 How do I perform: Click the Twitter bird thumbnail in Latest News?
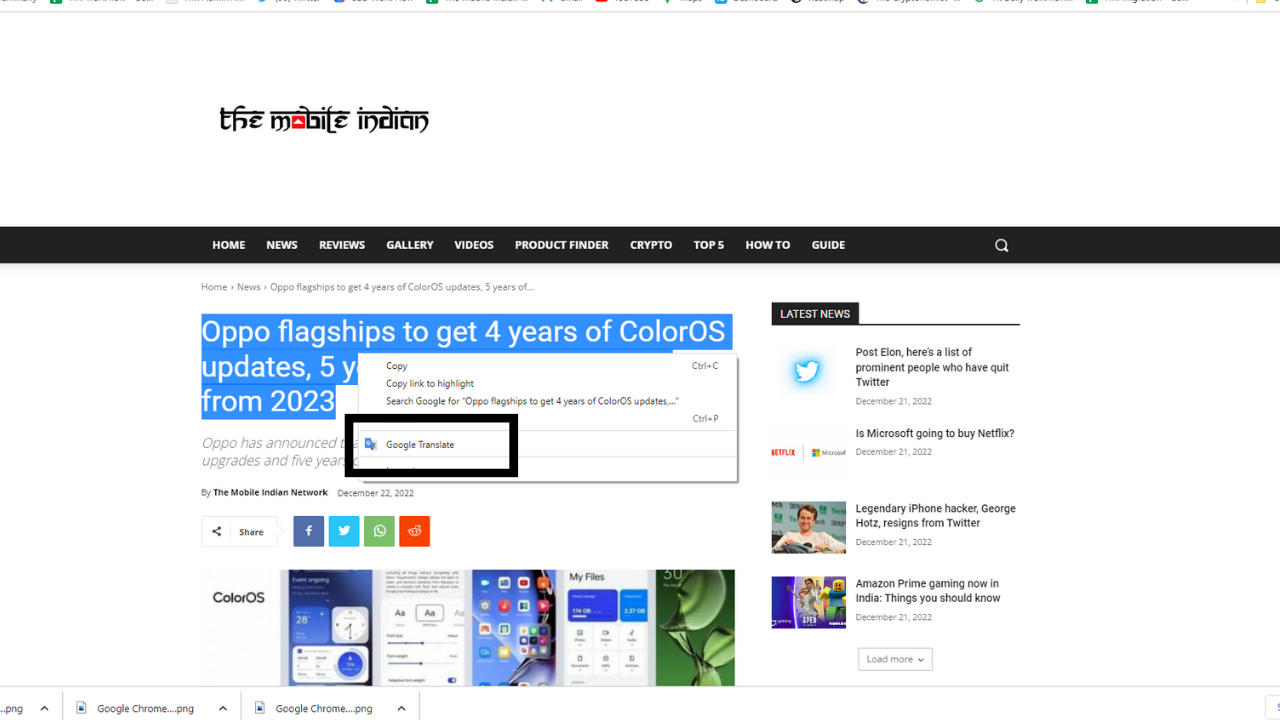(x=808, y=372)
